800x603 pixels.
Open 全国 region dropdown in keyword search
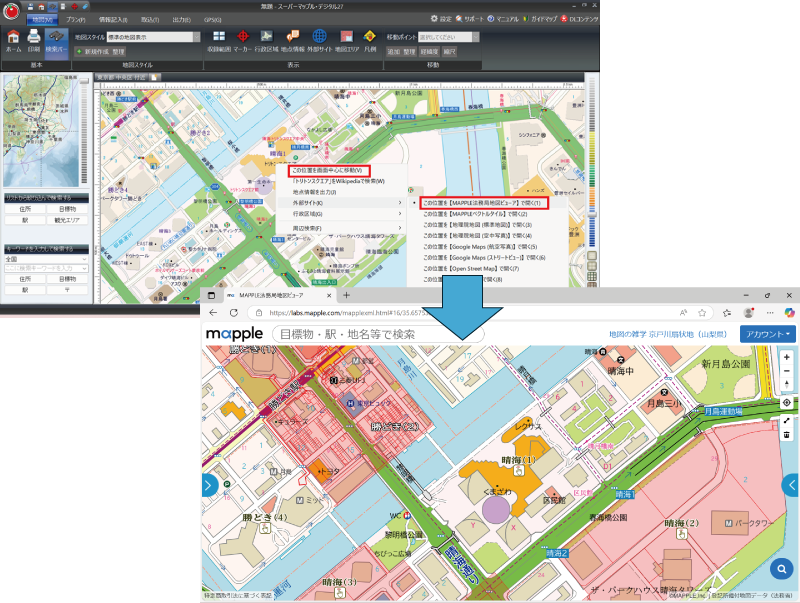pyautogui.click(x=46, y=259)
